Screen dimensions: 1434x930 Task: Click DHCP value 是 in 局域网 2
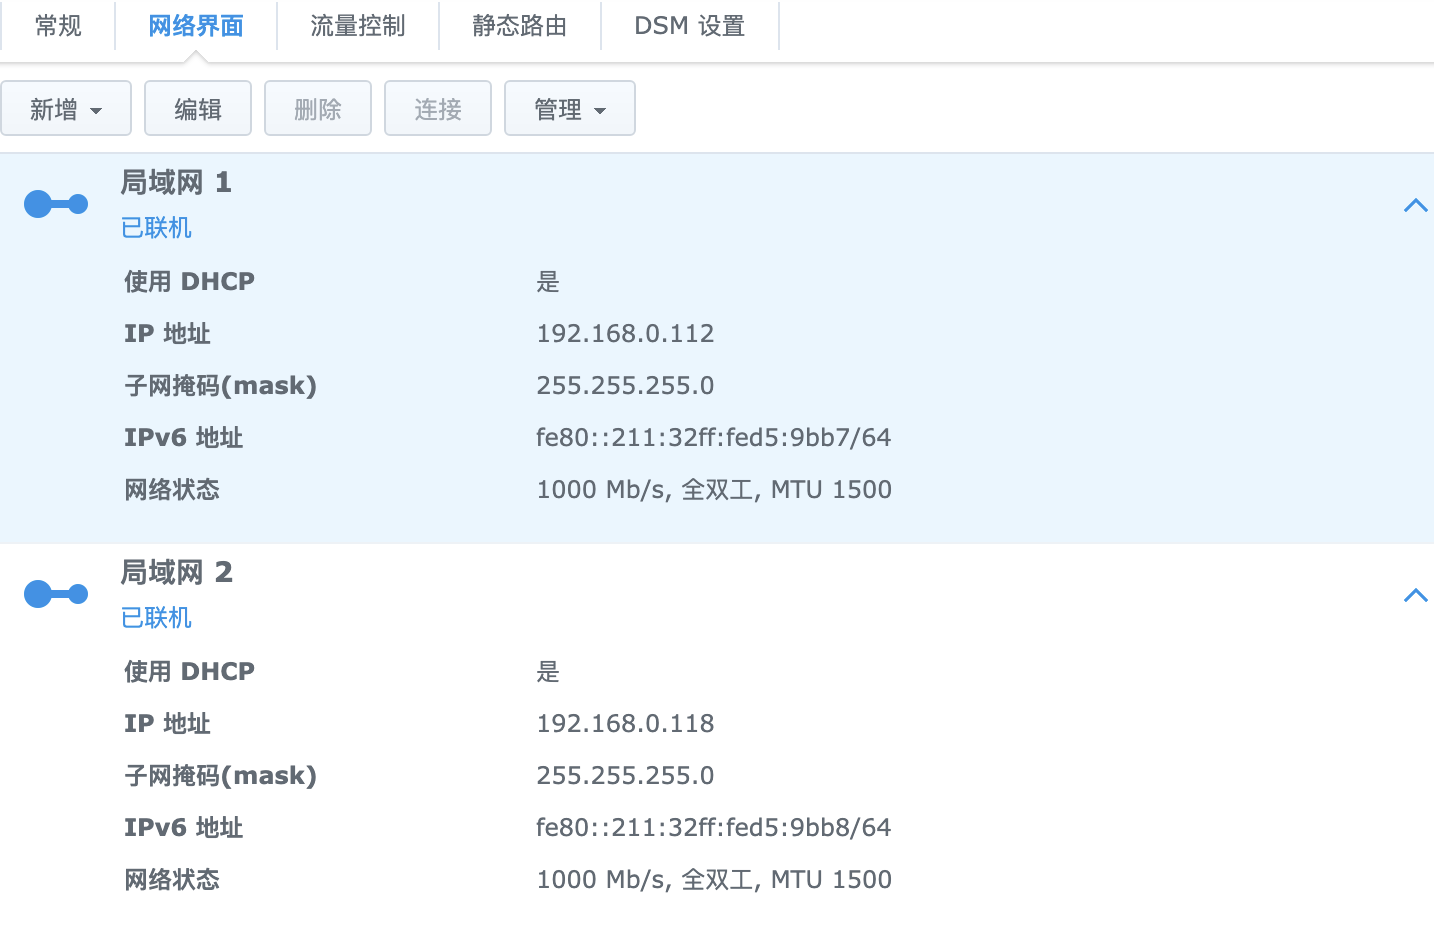tap(548, 672)
